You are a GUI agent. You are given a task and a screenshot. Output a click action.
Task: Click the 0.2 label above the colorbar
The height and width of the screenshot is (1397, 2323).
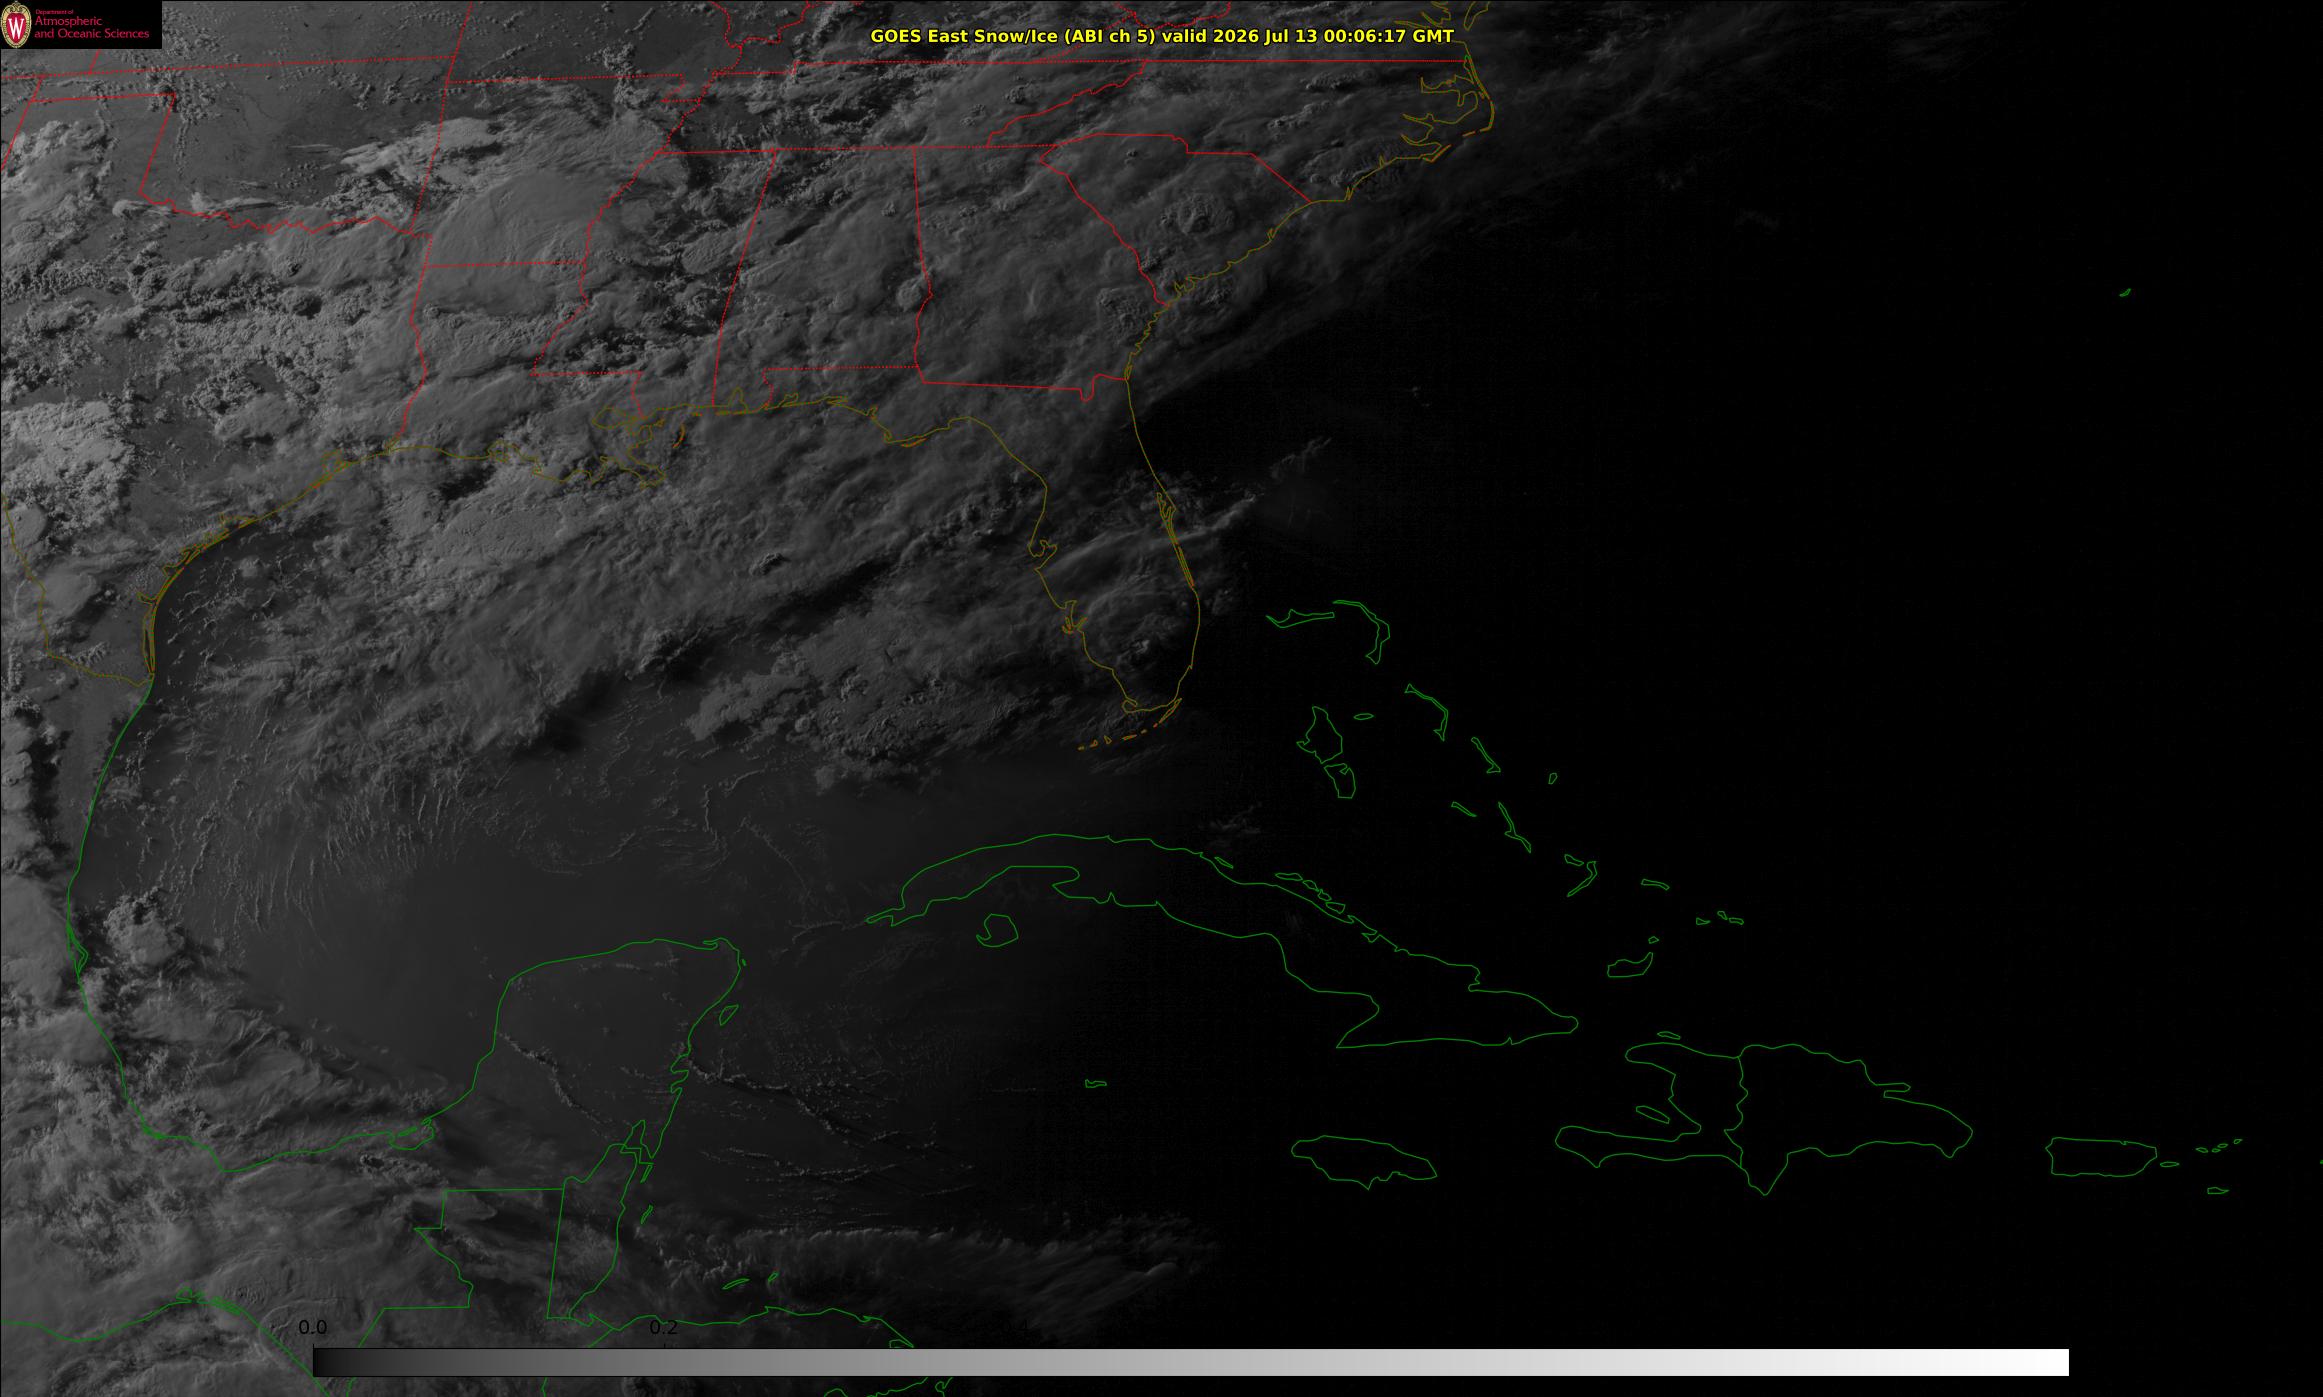(664, 1327)
